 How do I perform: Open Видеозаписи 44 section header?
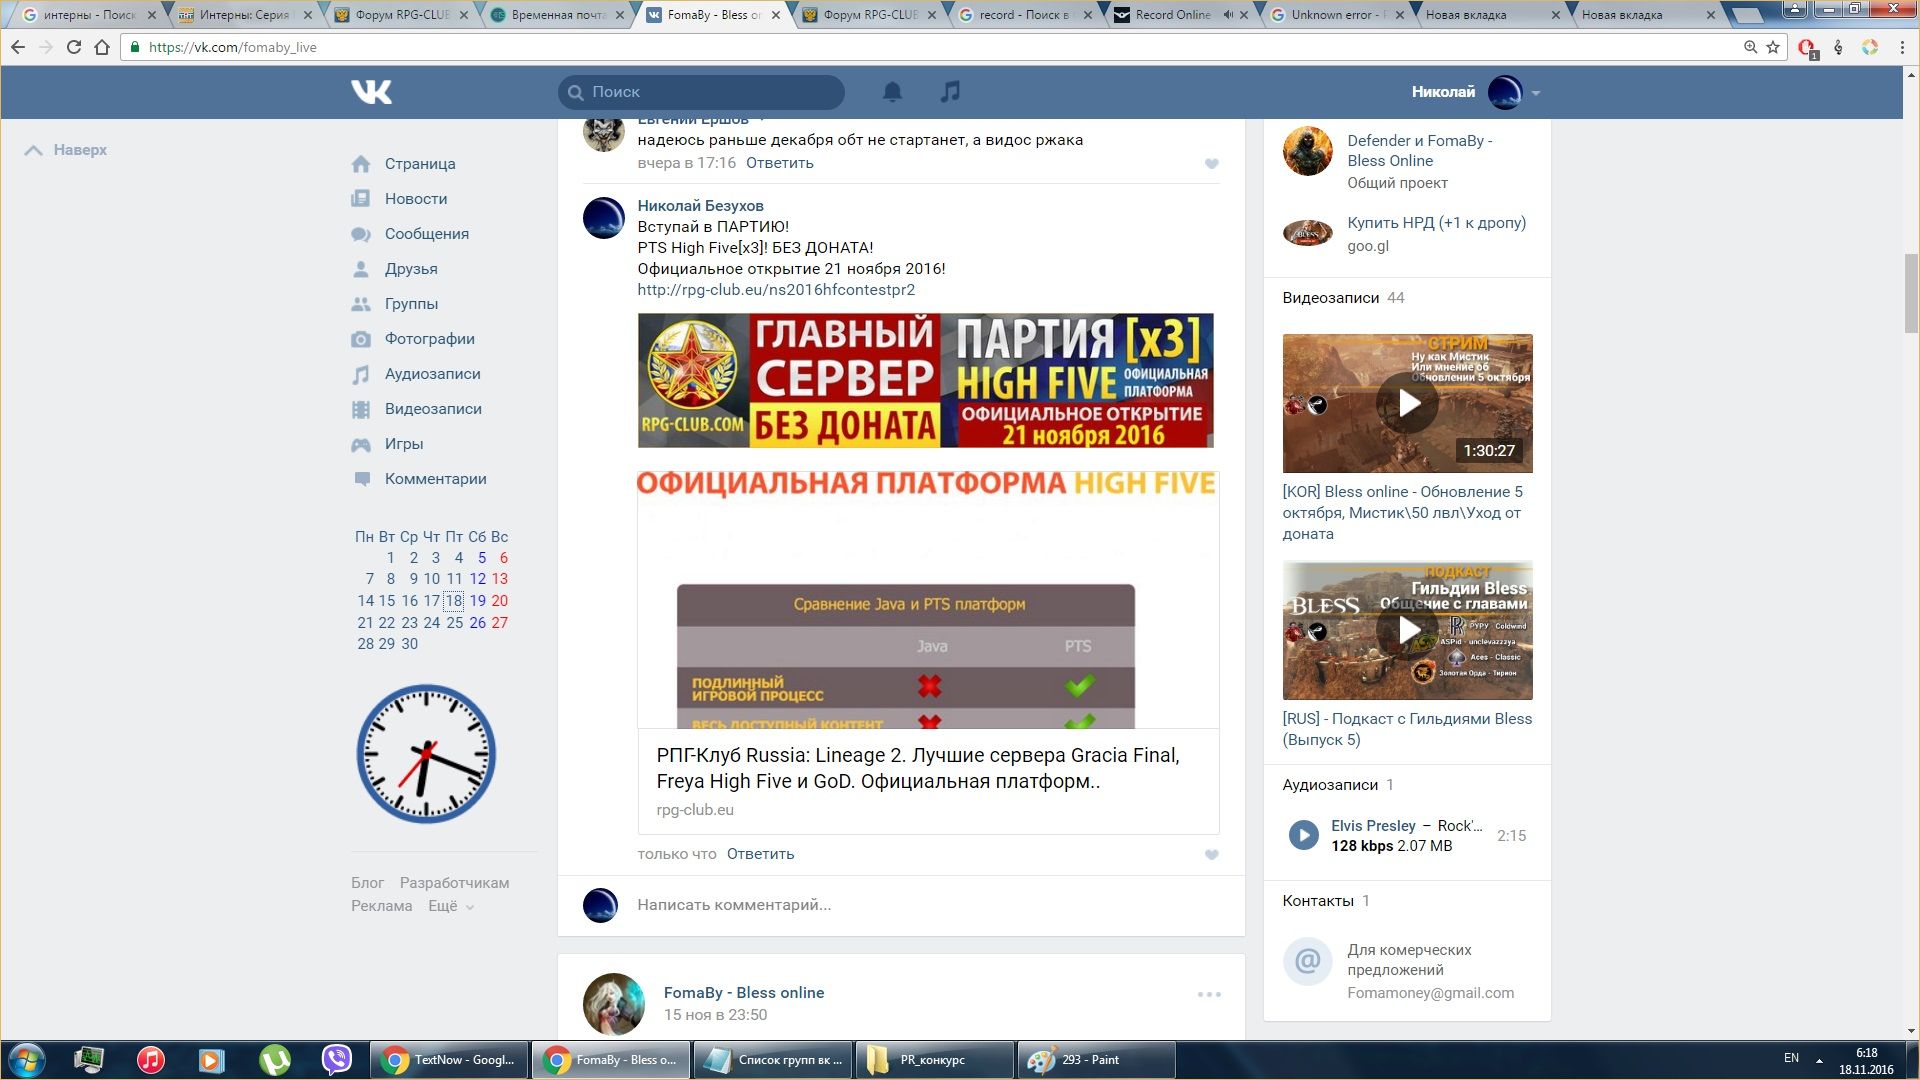[x=1343, y=298]
